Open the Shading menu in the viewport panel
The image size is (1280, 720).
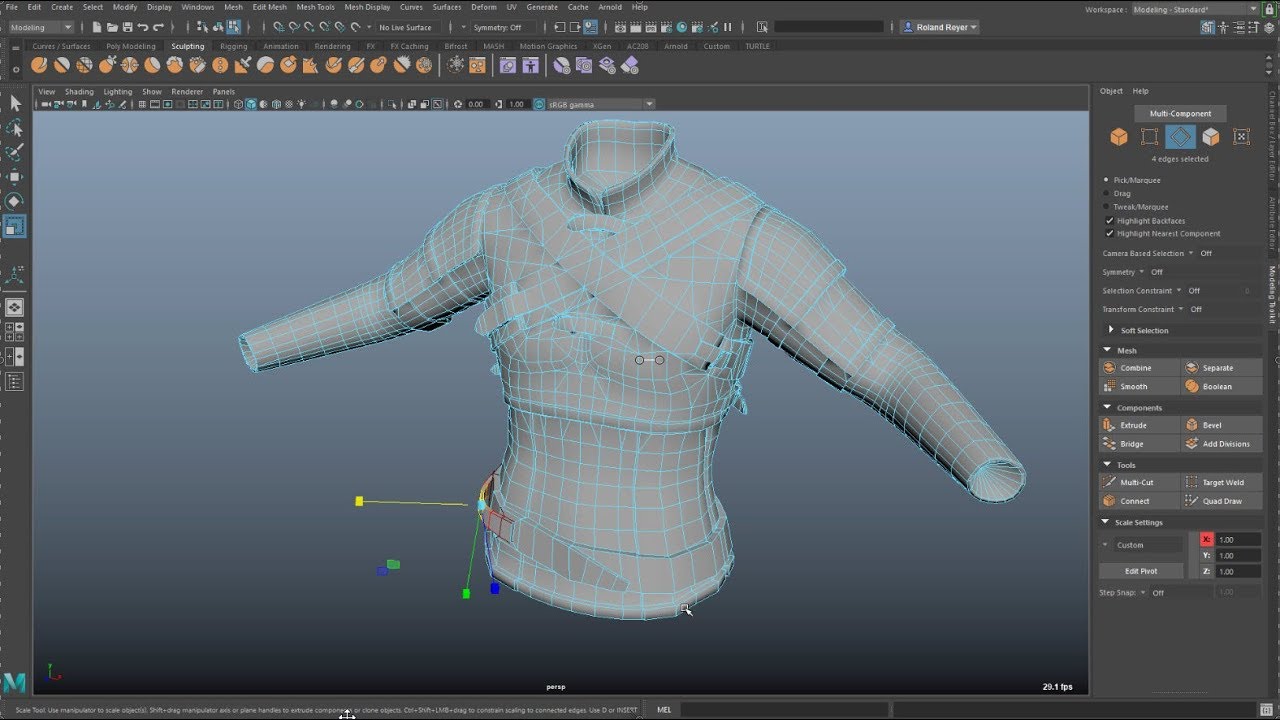coord(79,91)
